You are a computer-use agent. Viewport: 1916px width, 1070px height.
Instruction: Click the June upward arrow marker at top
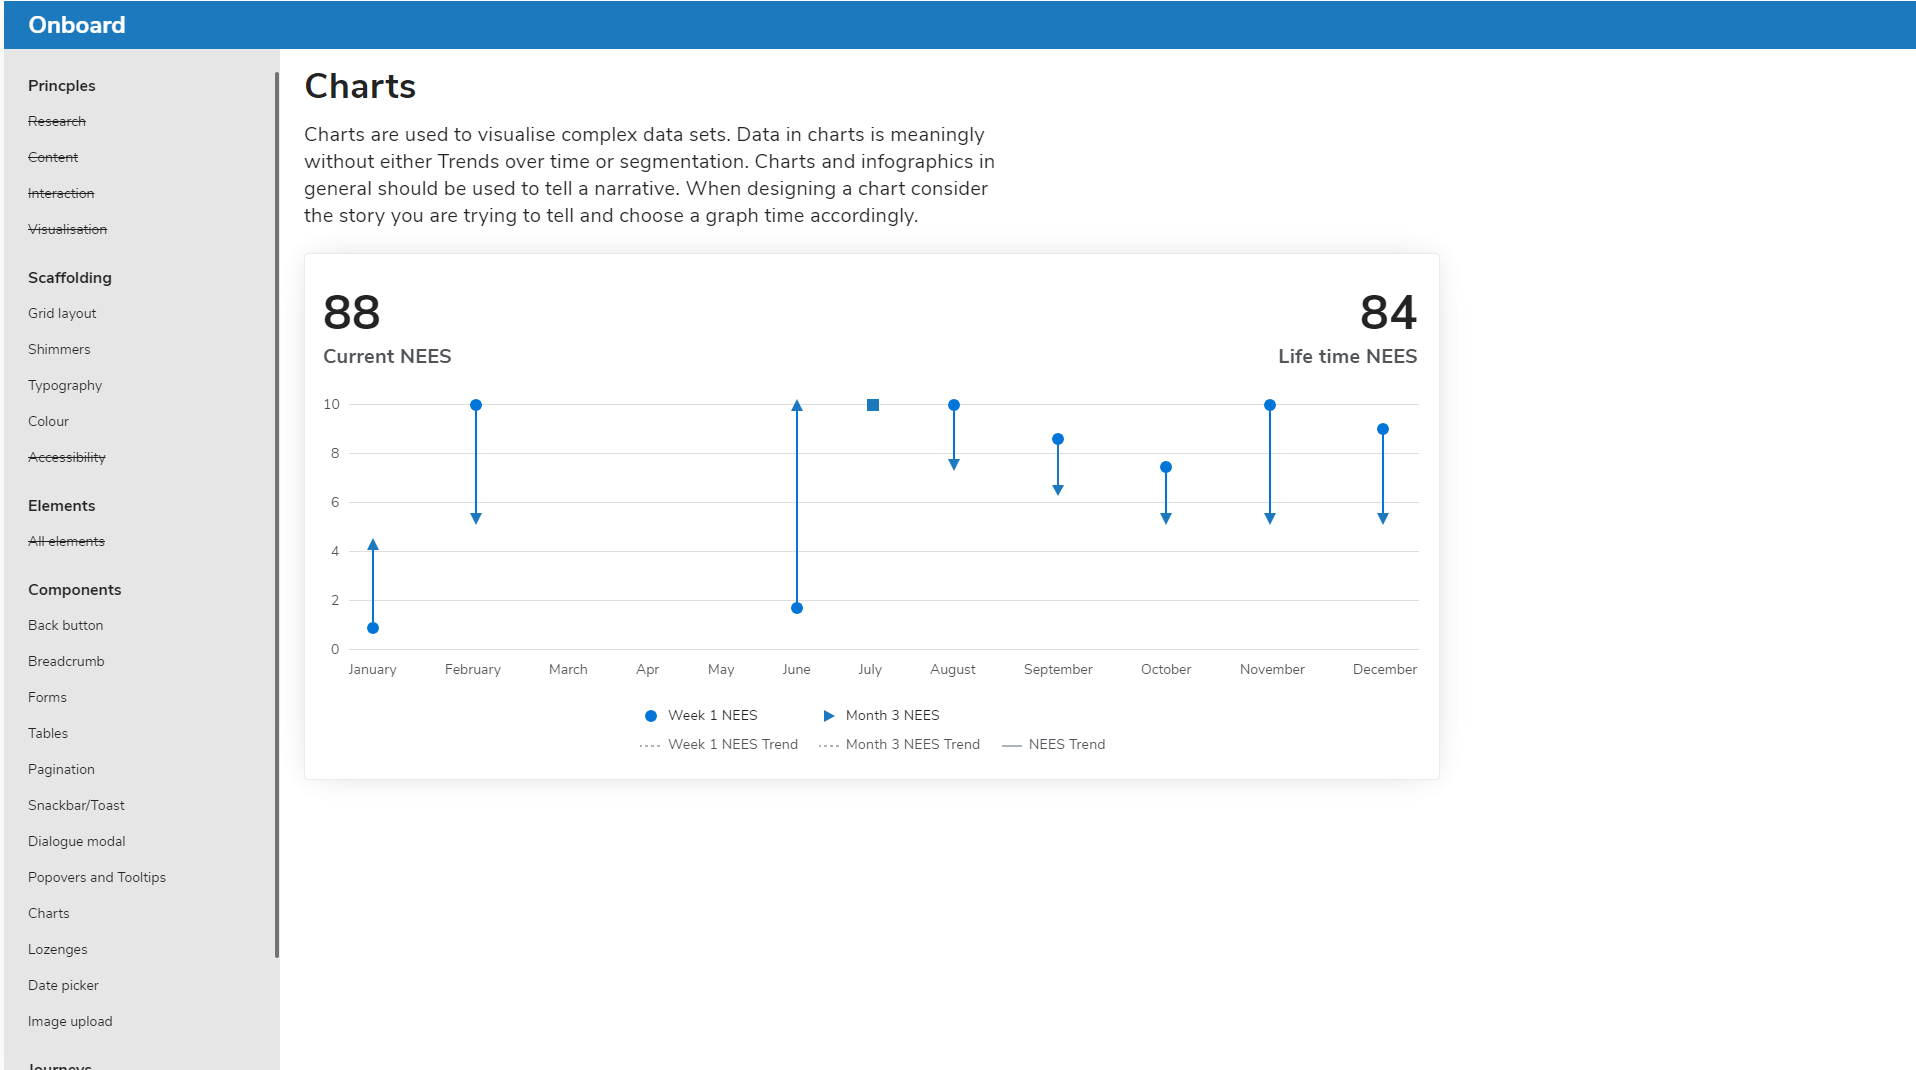pyautogui.click(x=797, y=406)
